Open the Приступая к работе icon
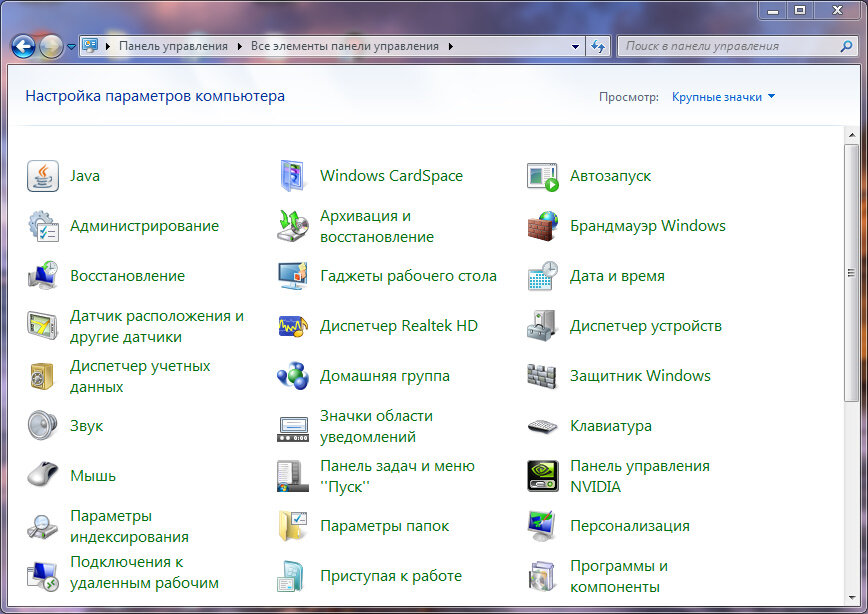868x614 pixels. click(291, 576)
